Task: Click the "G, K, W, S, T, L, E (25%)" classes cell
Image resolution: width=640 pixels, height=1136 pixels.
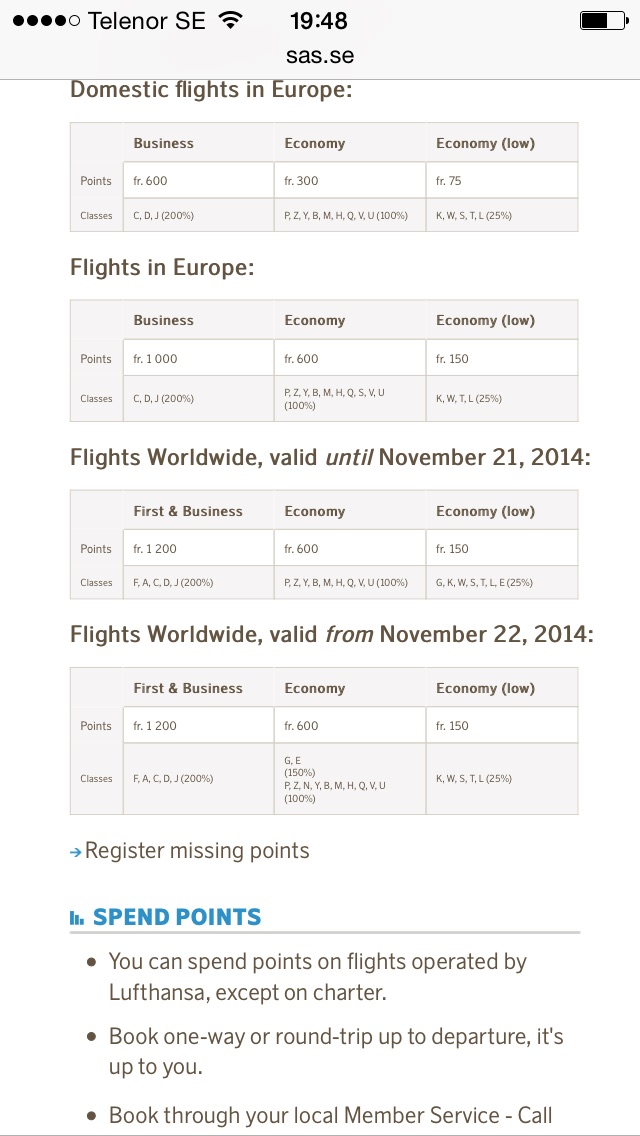Action: coord(501,582)
